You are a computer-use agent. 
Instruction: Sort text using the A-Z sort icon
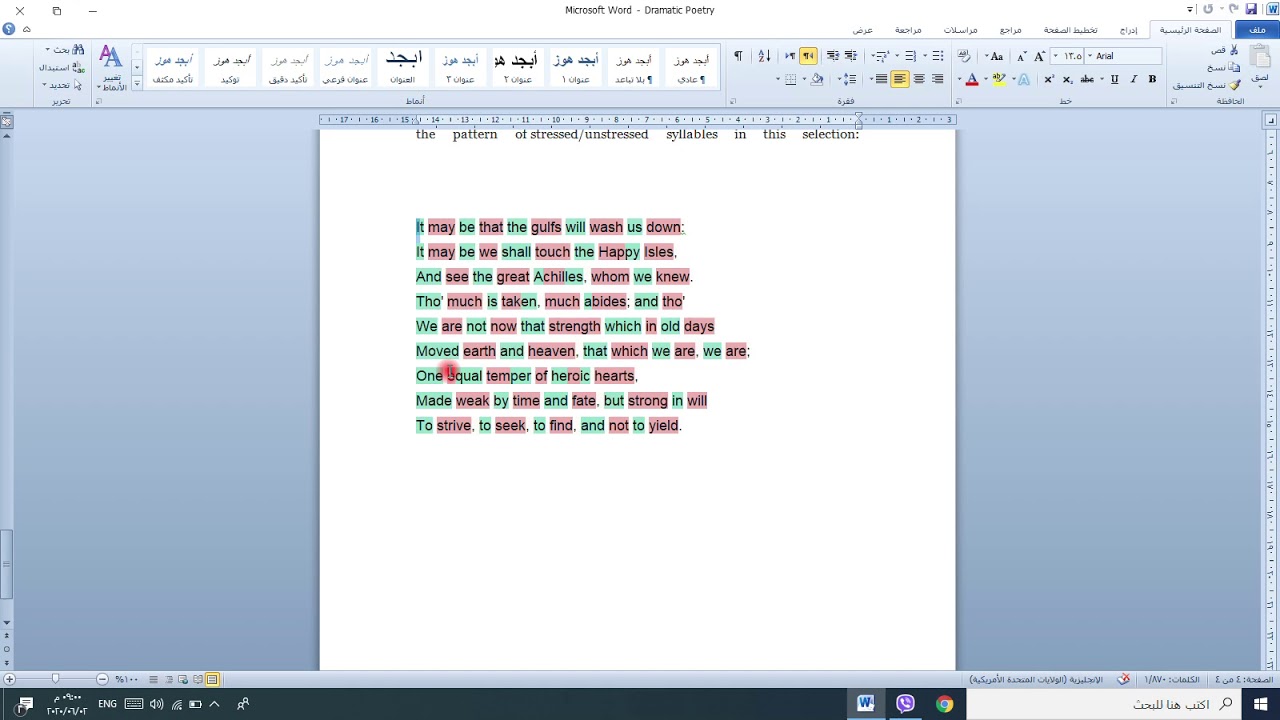[x=764, y=56]
